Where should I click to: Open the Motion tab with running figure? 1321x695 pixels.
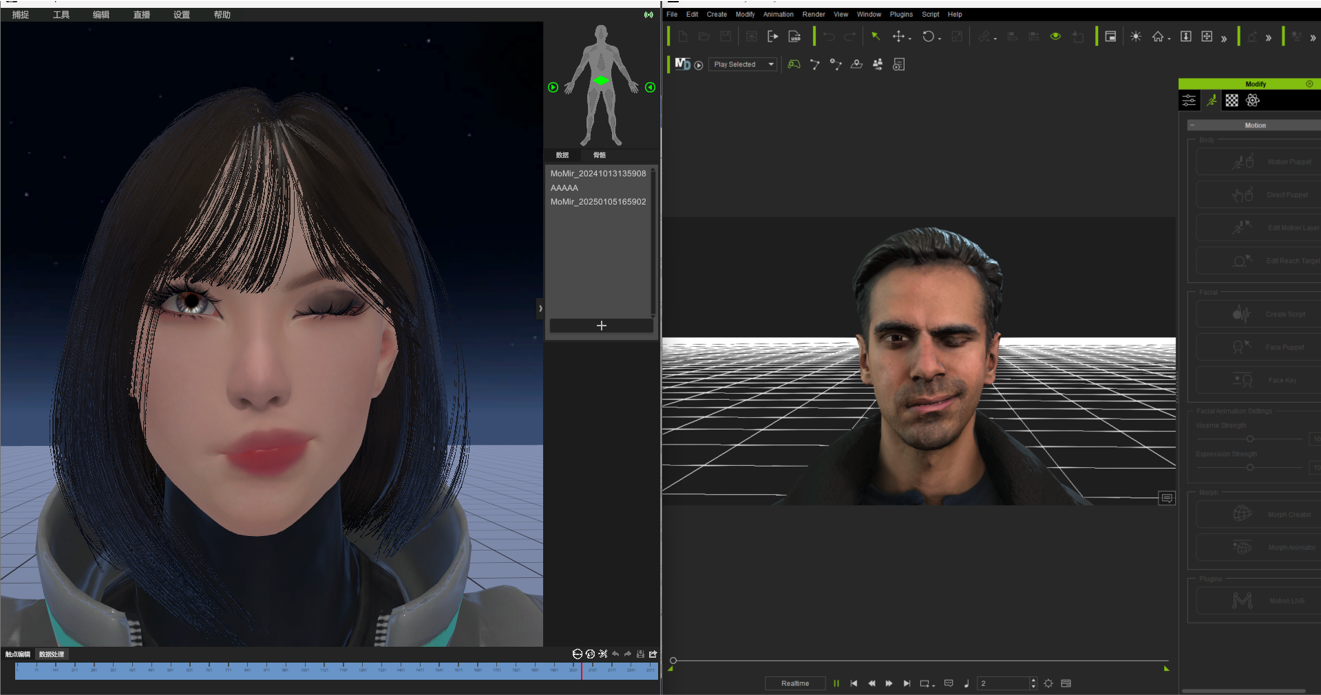click(x=1211, y=101)
